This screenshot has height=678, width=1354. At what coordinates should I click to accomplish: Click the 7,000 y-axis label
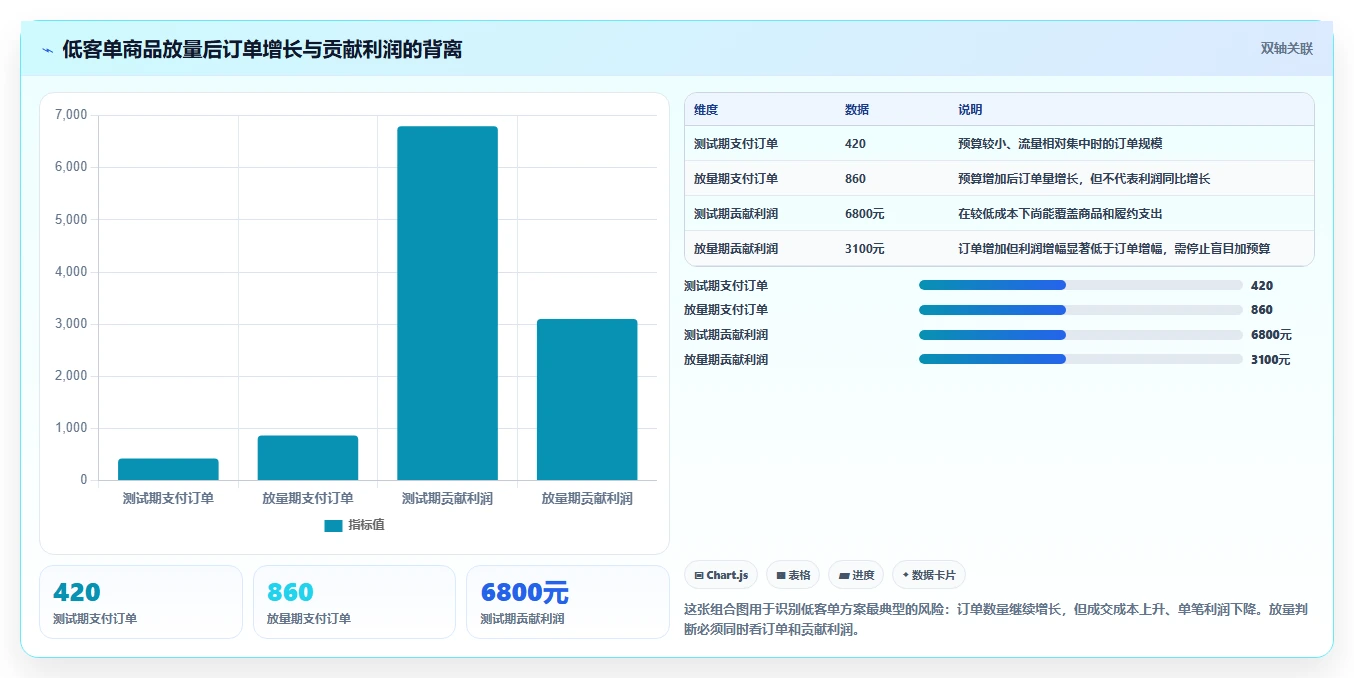71,115
